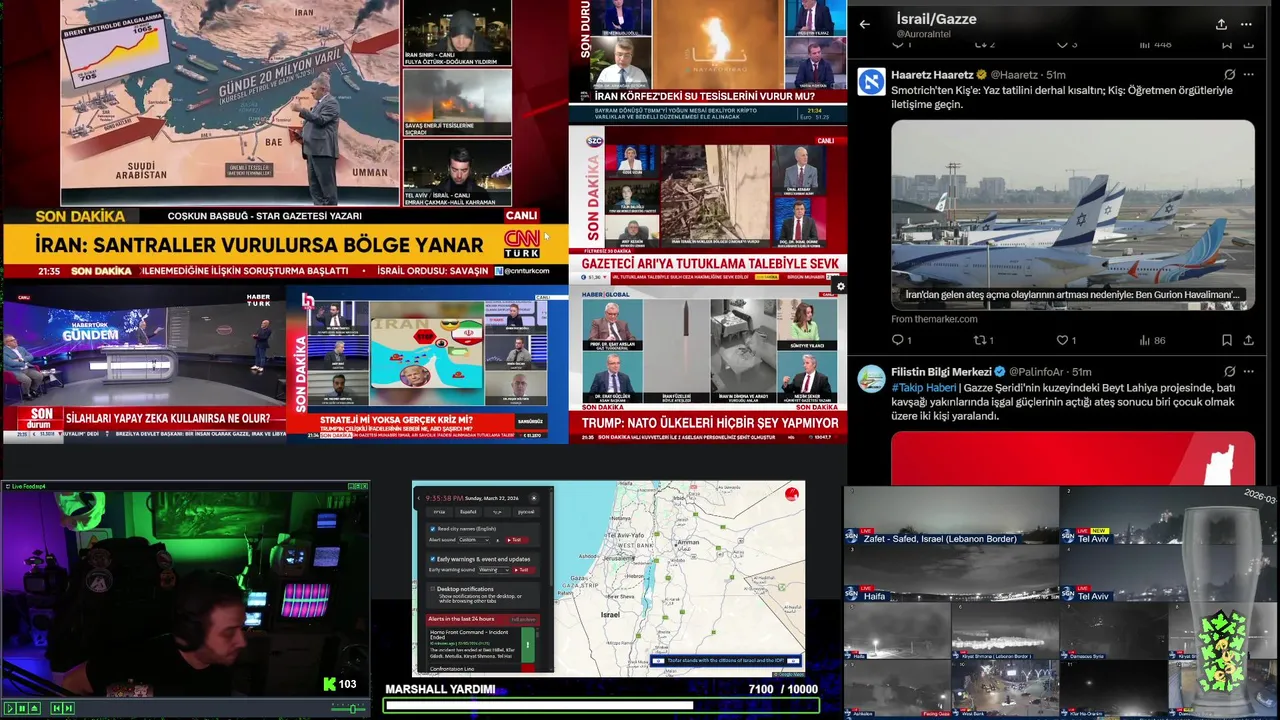Switch alert panel language to Arabic
This screenshot has width=1280, height=720.
[x=497, y=512]
